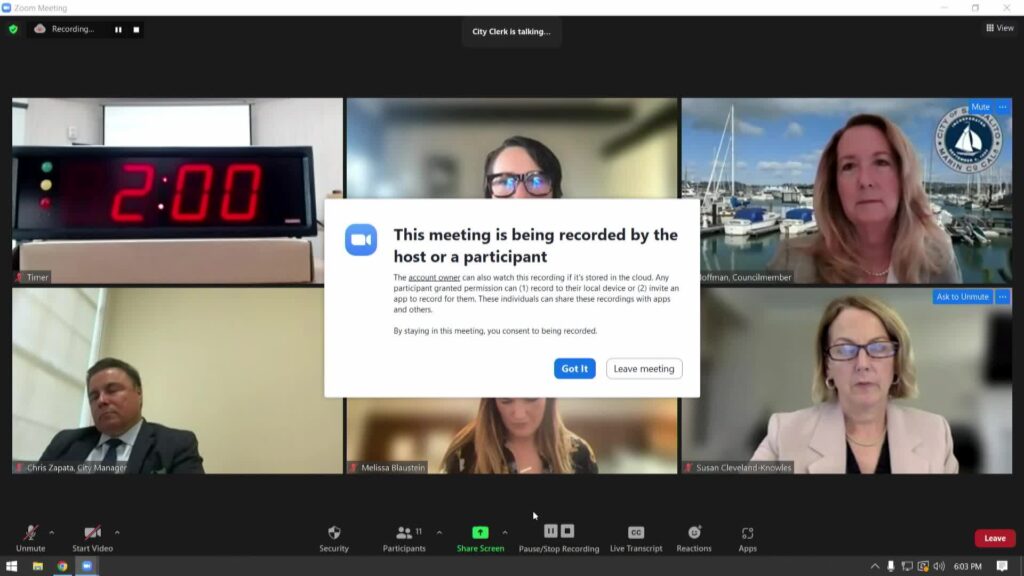This screenshot has width=1024, height=576.
Task: Click the red Leave button
Action: pos(994,538)
